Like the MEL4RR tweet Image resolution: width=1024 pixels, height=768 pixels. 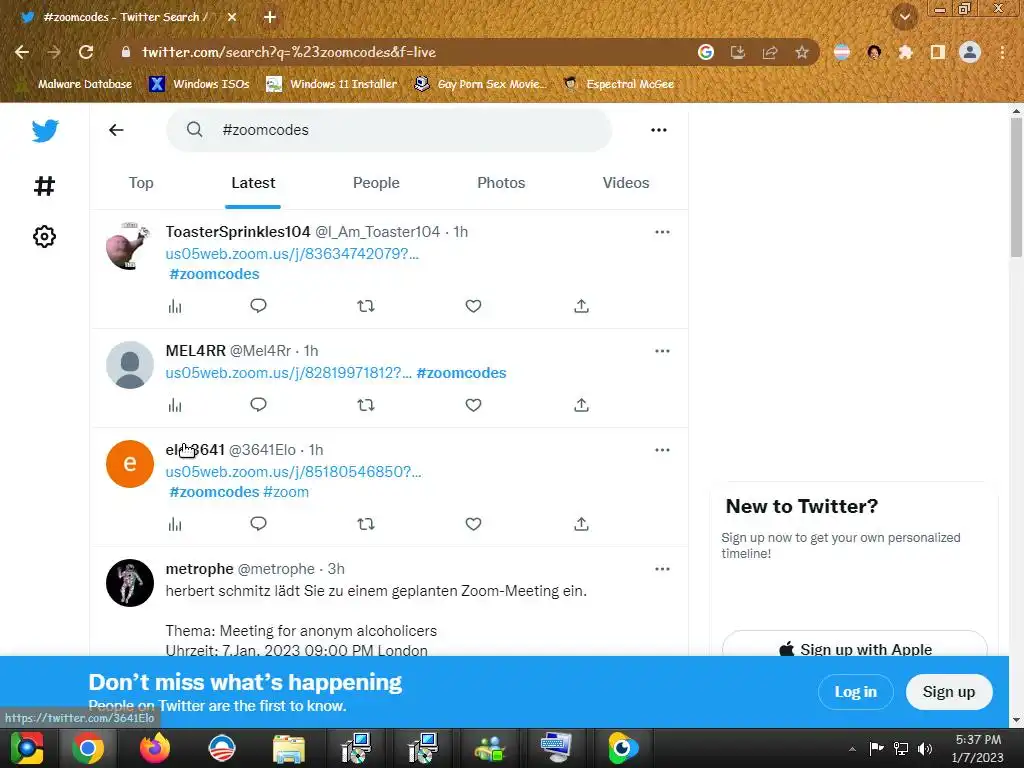[473, 405]
